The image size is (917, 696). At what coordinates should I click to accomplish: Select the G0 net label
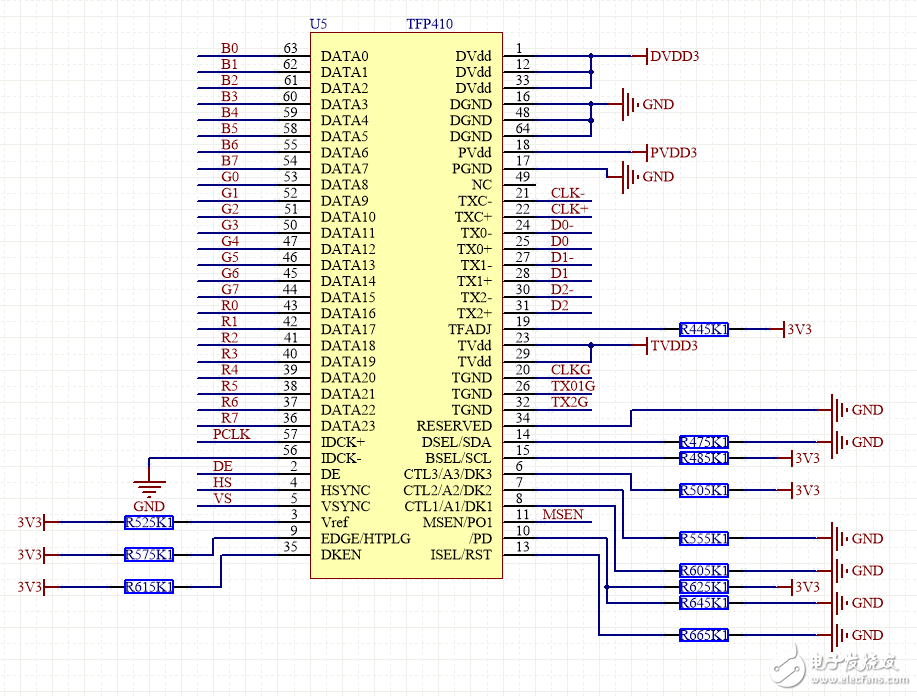229,177
